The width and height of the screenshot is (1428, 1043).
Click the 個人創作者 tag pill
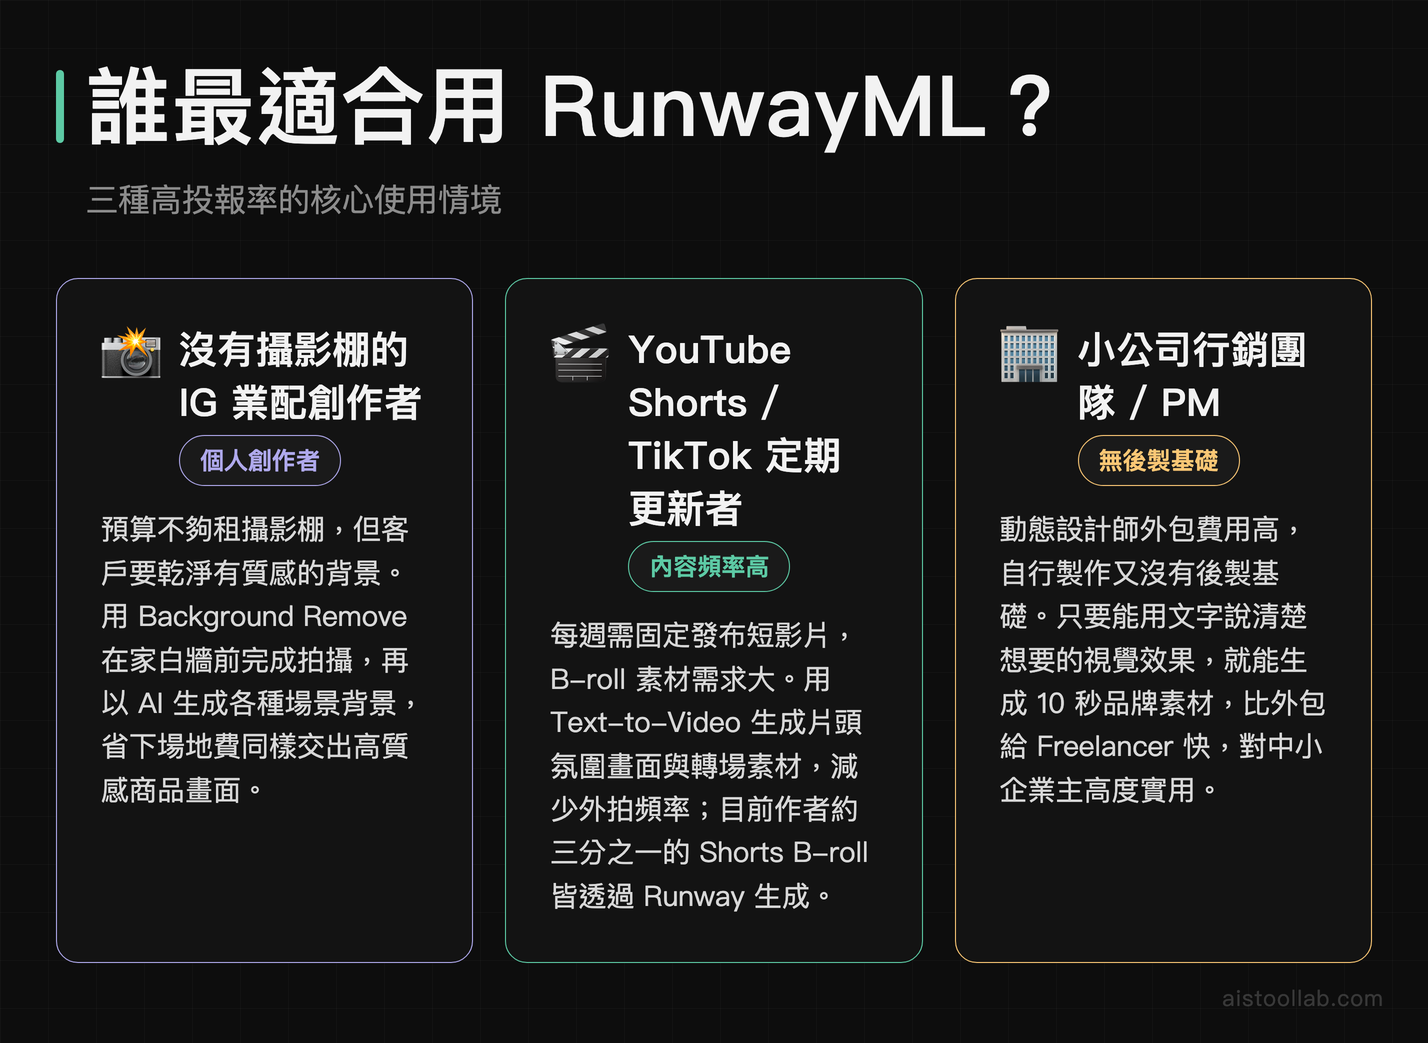pyautogui.click(x=260, y=461)
